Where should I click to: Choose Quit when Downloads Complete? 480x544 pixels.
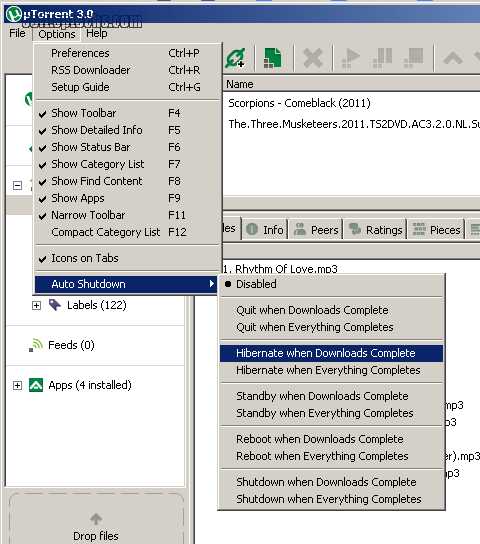click(x=332, y=310)
